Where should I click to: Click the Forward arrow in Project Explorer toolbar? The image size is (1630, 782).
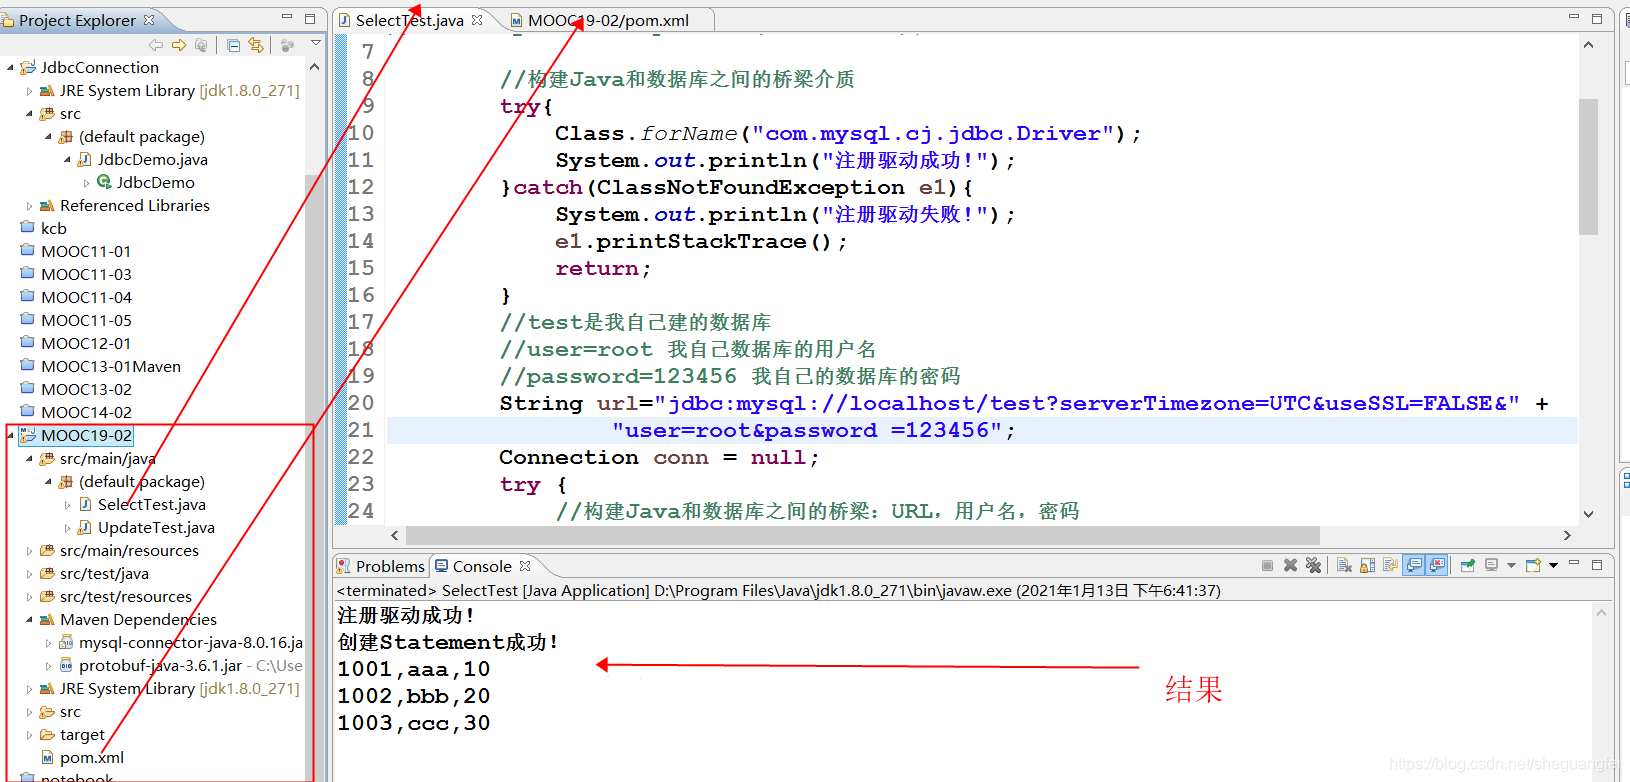pyautogui.click(x=179, y=45)
